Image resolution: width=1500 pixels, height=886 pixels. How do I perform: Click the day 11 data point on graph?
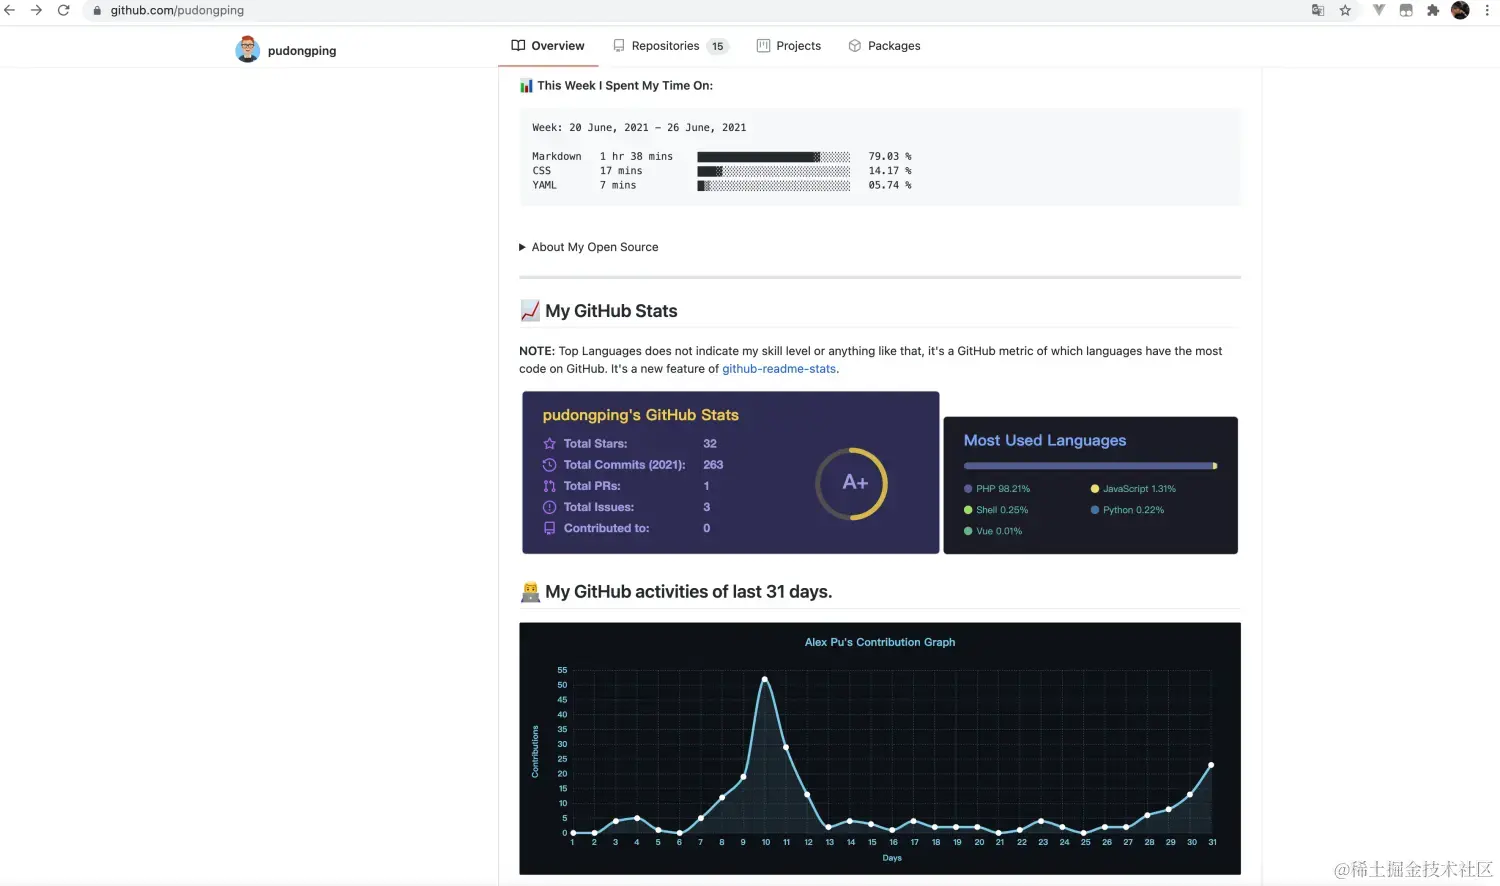coord(786,747)
